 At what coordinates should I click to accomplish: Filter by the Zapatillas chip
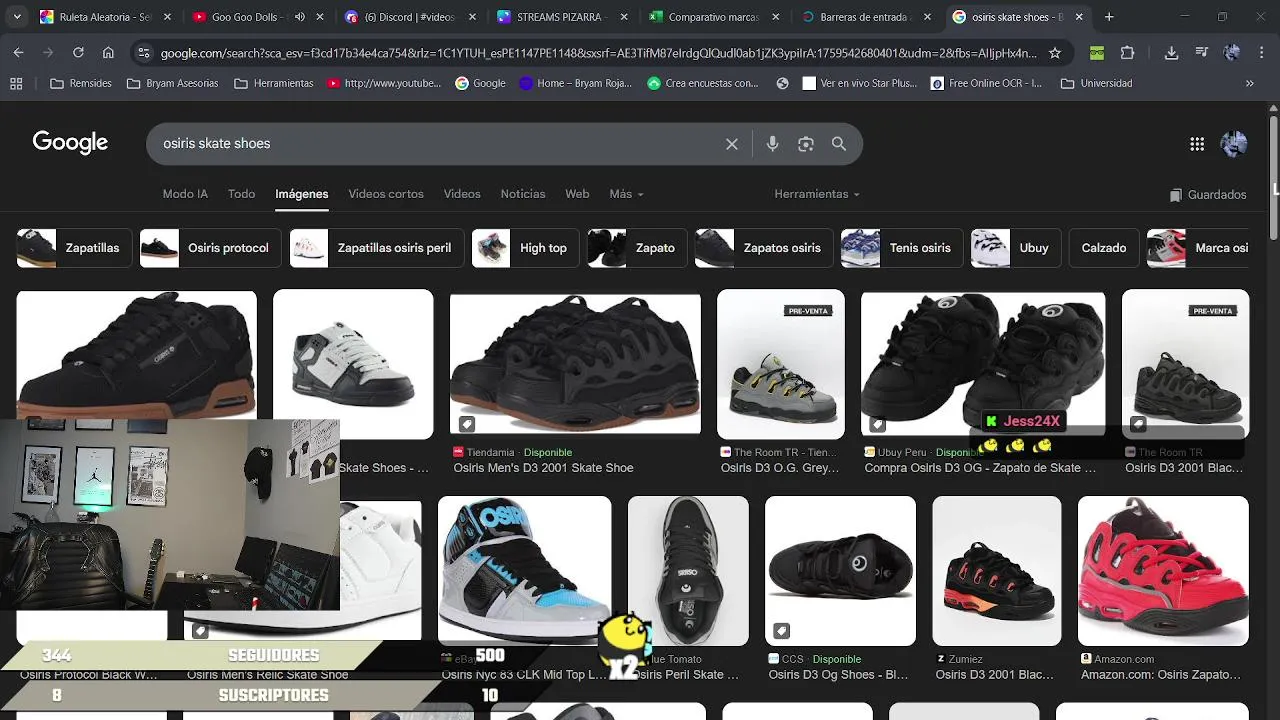click(74, 248)
